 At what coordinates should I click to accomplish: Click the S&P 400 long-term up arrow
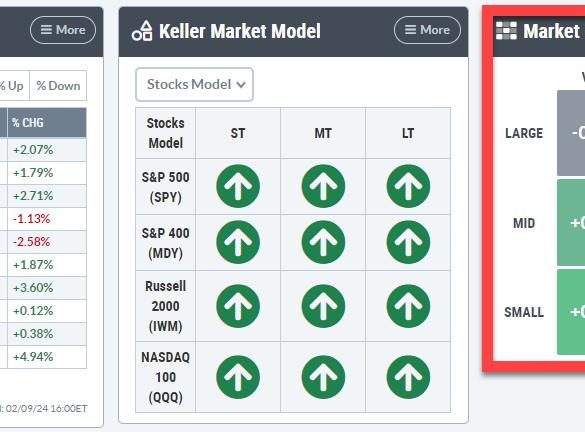(x=408, y=242)
